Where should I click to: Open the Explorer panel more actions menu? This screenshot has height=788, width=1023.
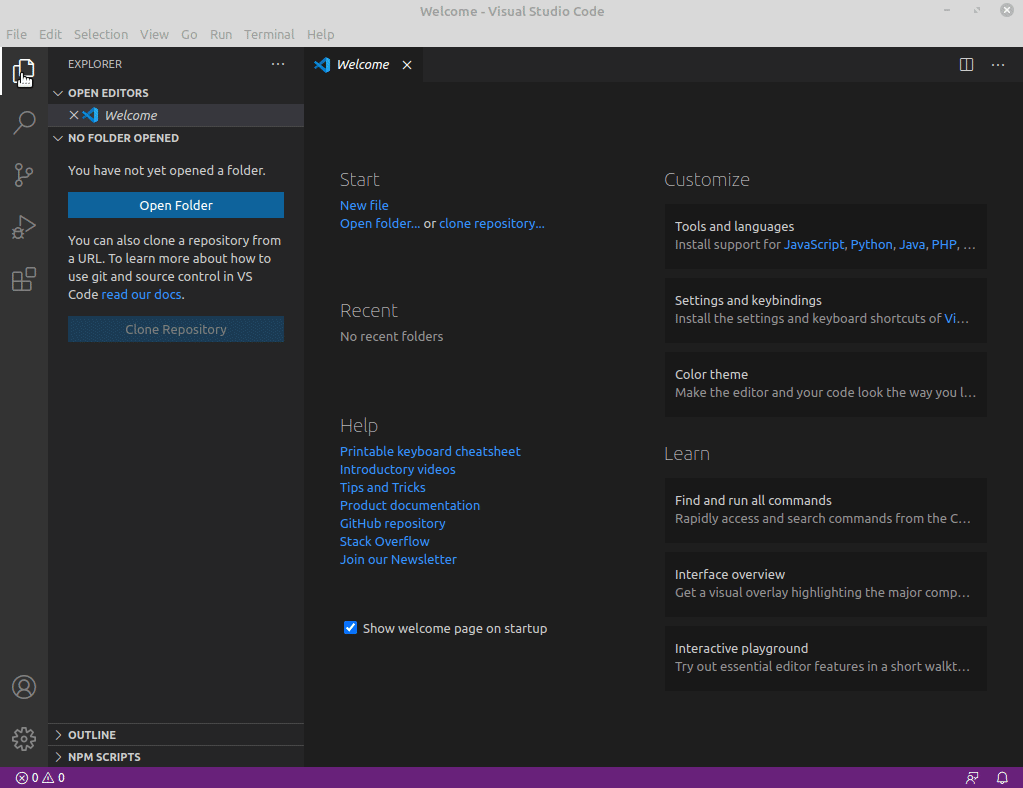pyautogui.click(x=278, y=64)
